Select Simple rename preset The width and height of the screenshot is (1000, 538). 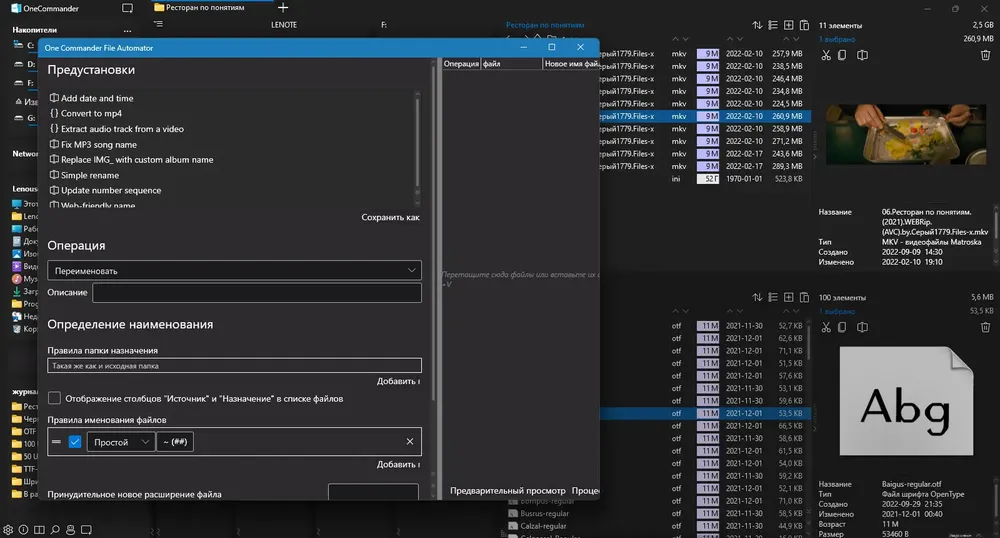pos(89,175)
